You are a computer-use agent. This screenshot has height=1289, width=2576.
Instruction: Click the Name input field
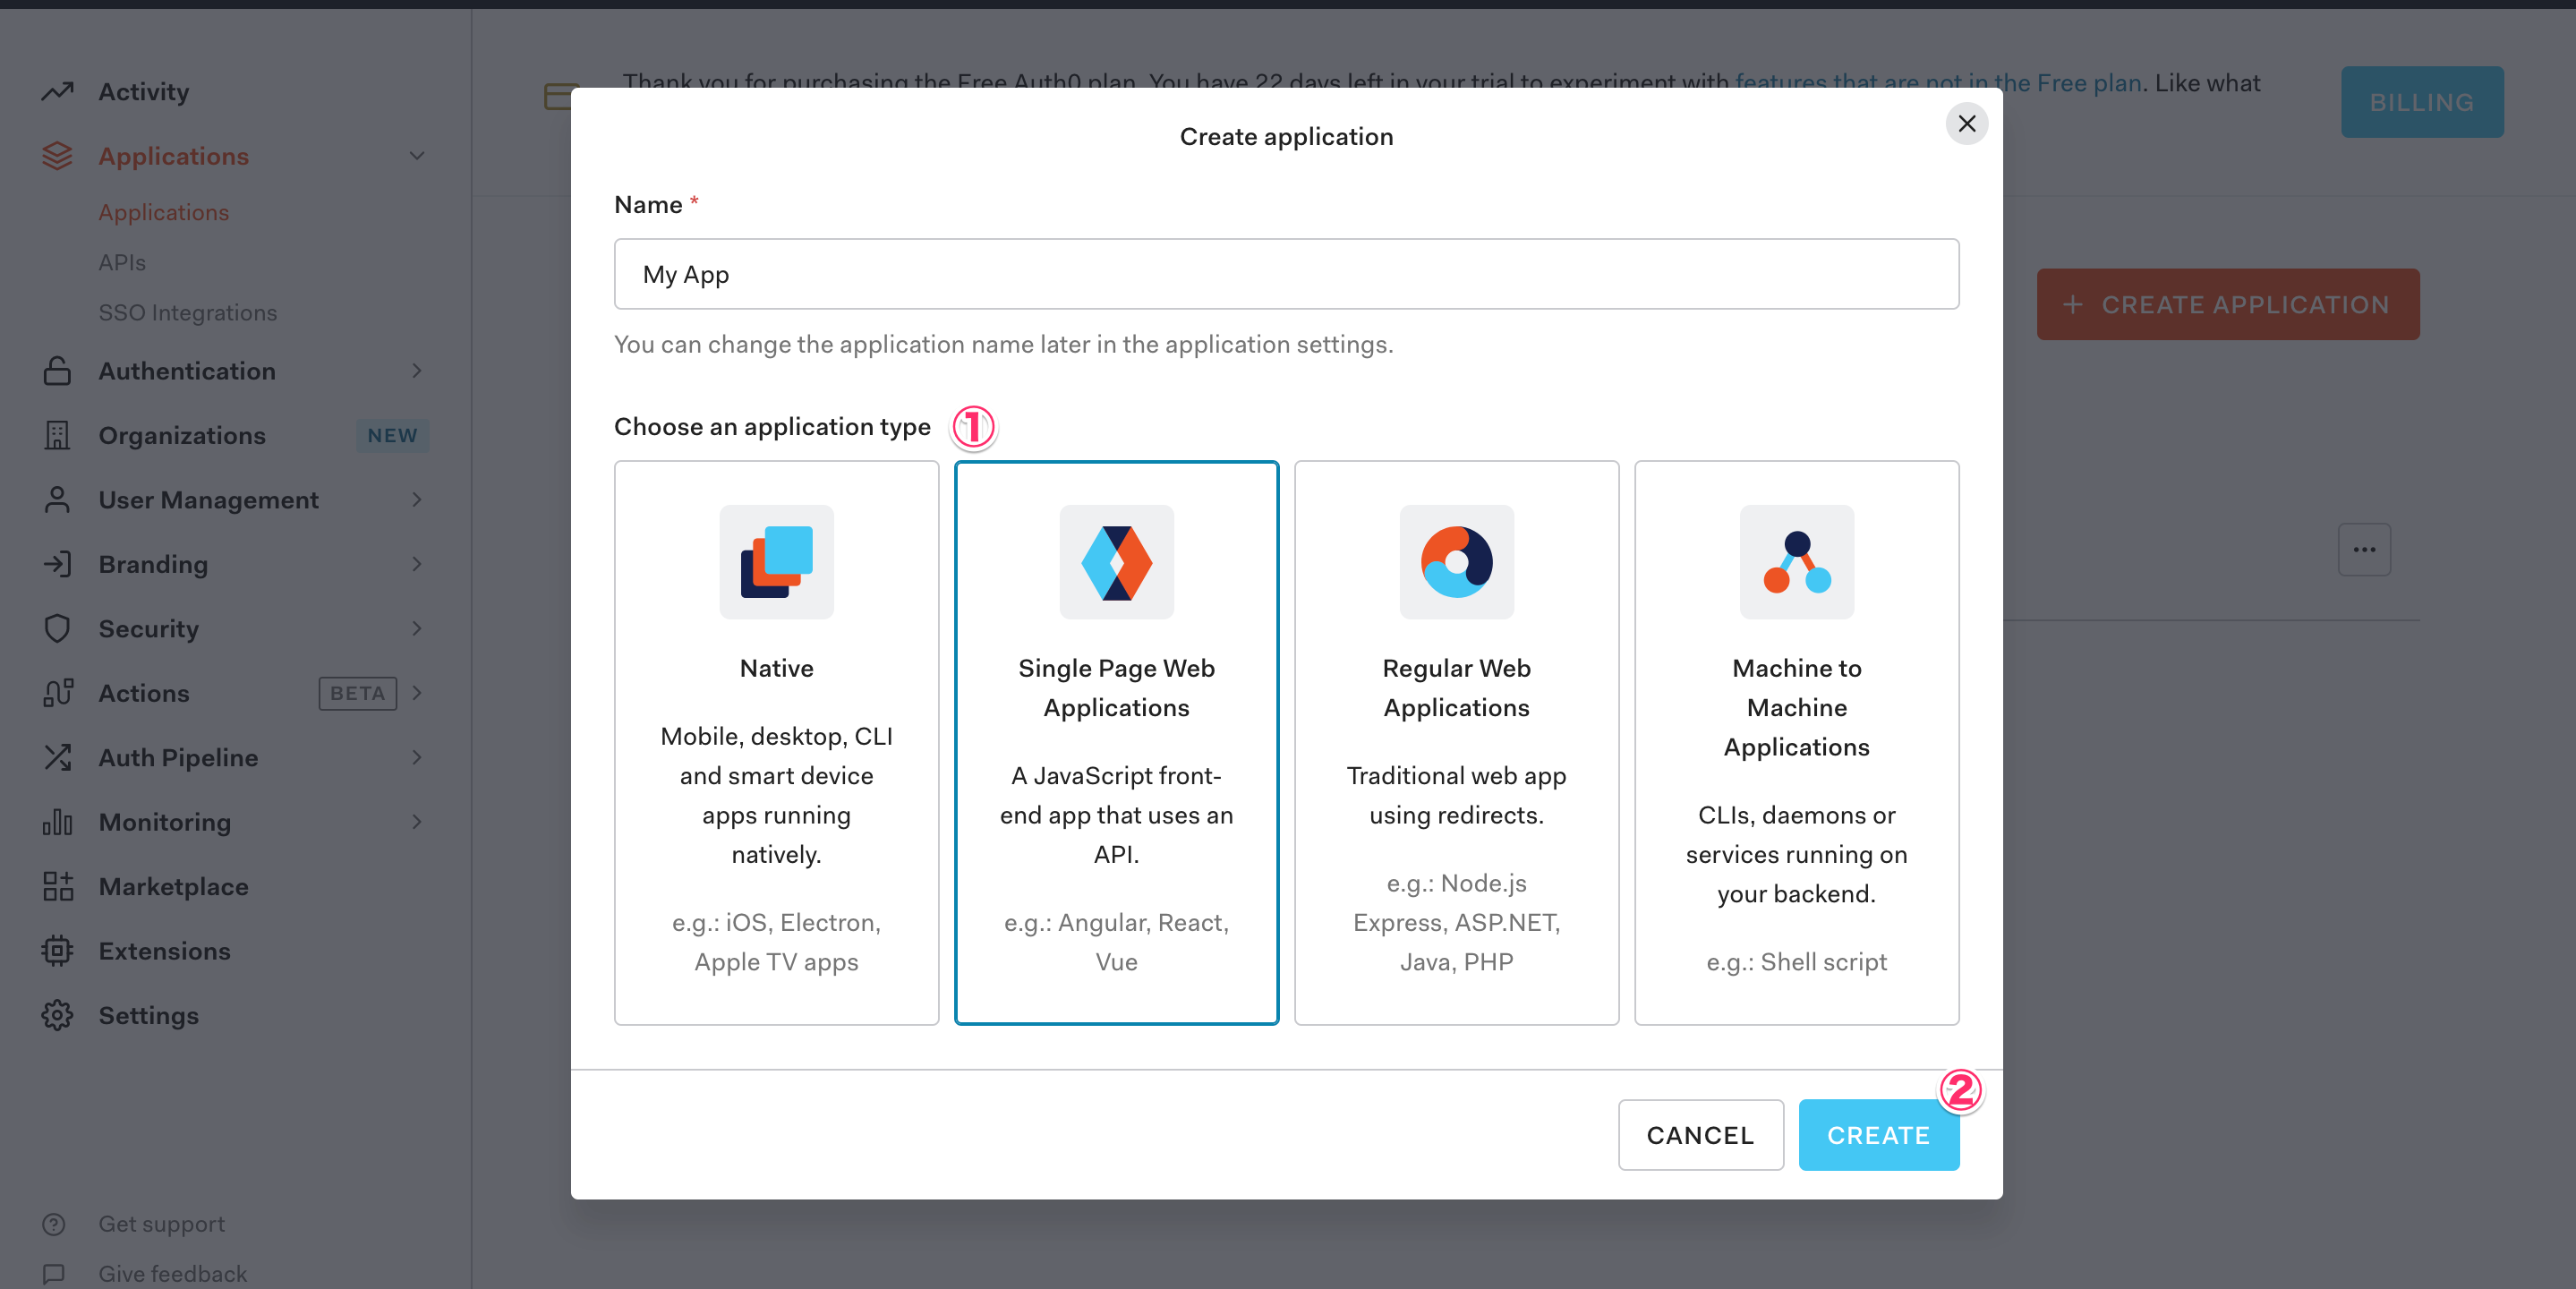pyautogui.click(x=1286, y=274)
